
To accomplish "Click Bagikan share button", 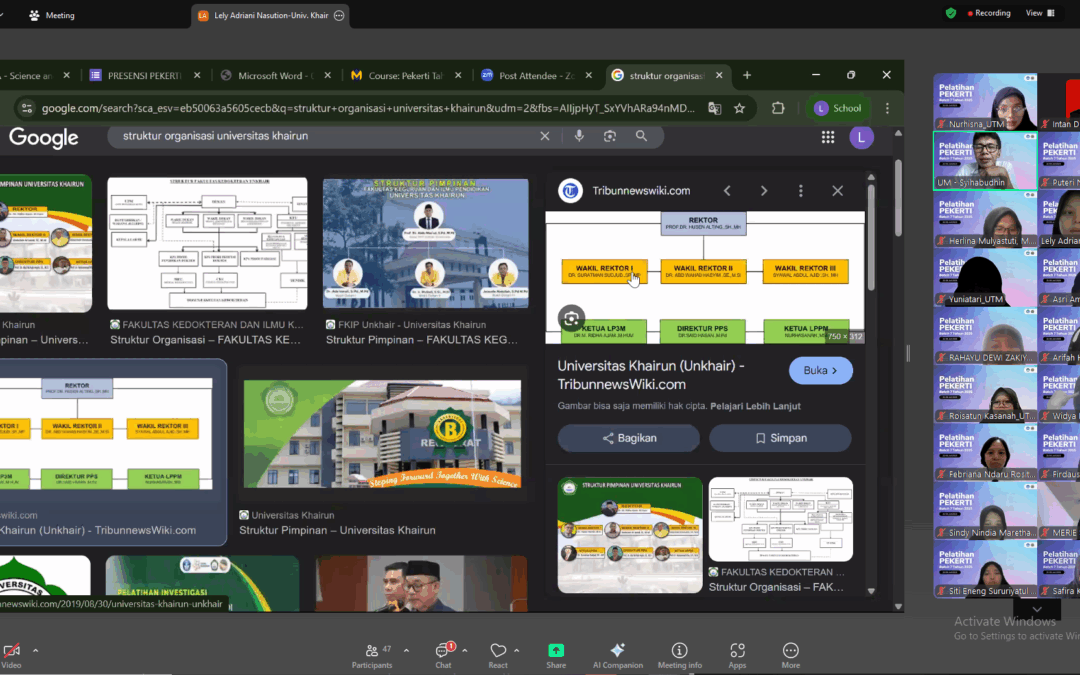I will tap(629, 438).
